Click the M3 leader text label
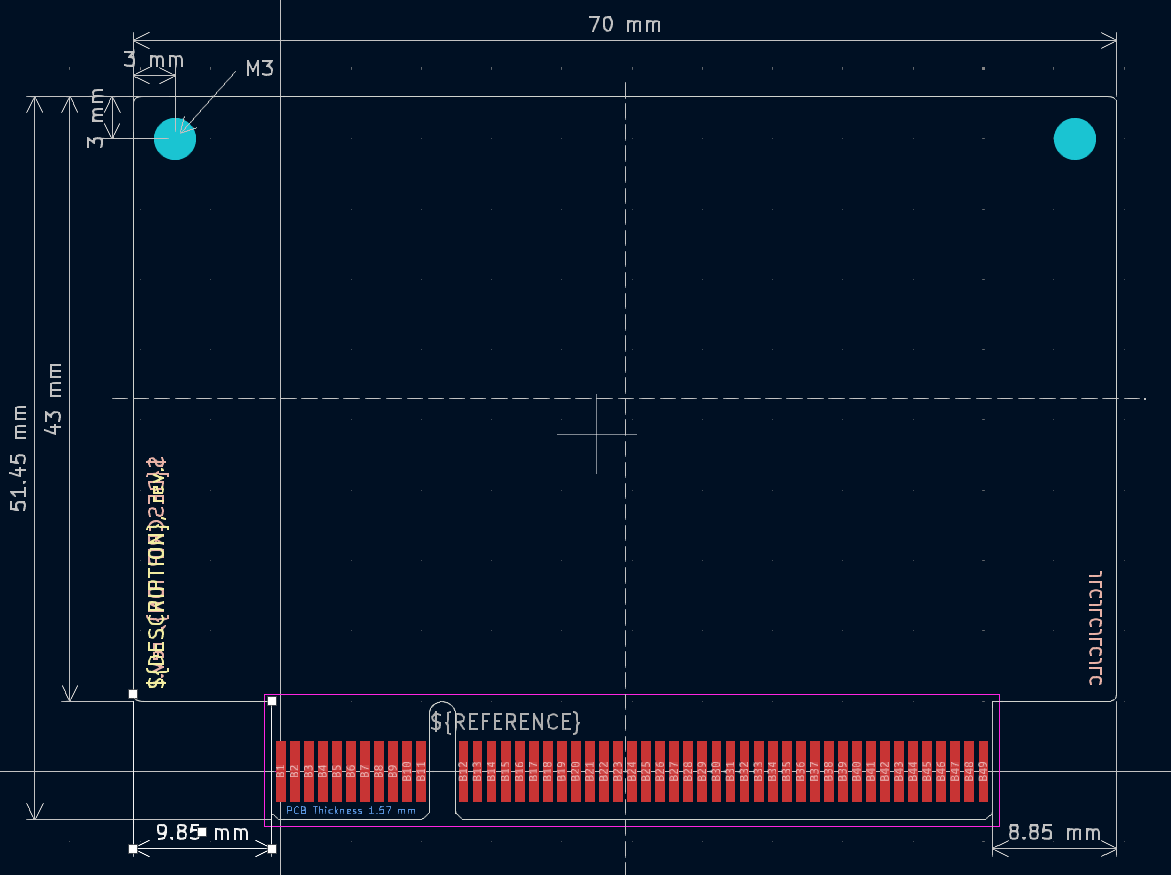Image resolution: width=1171 pixels, height=875 pixels. click(x=259, y=69)
